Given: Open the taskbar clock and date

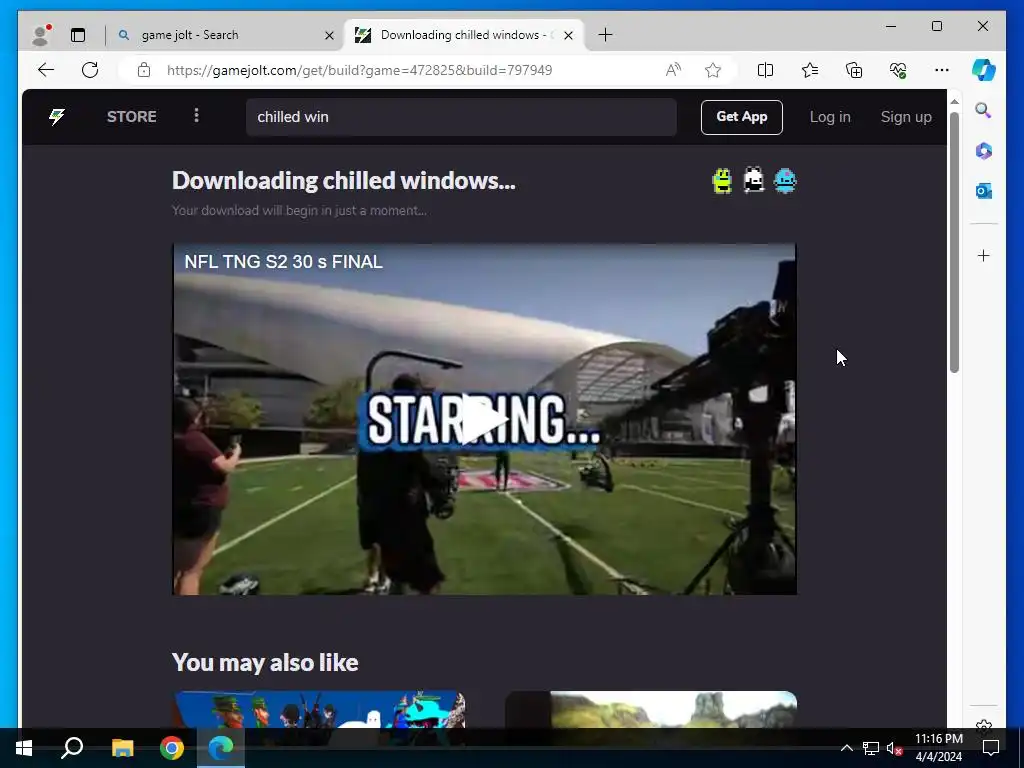Looking at the screenshot, I should click(x=938, y=748).
